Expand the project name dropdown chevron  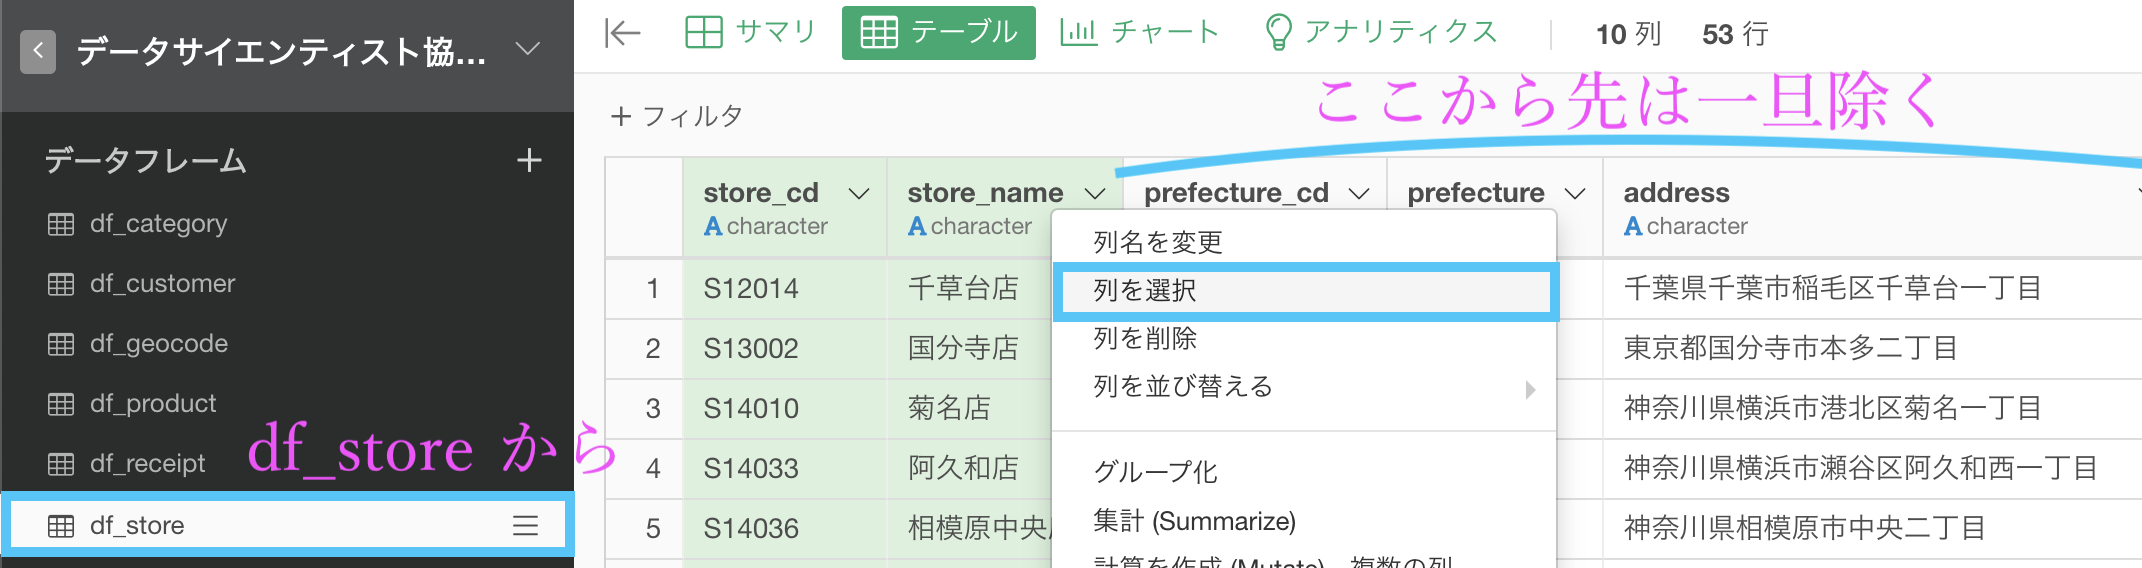coord(527,48)
